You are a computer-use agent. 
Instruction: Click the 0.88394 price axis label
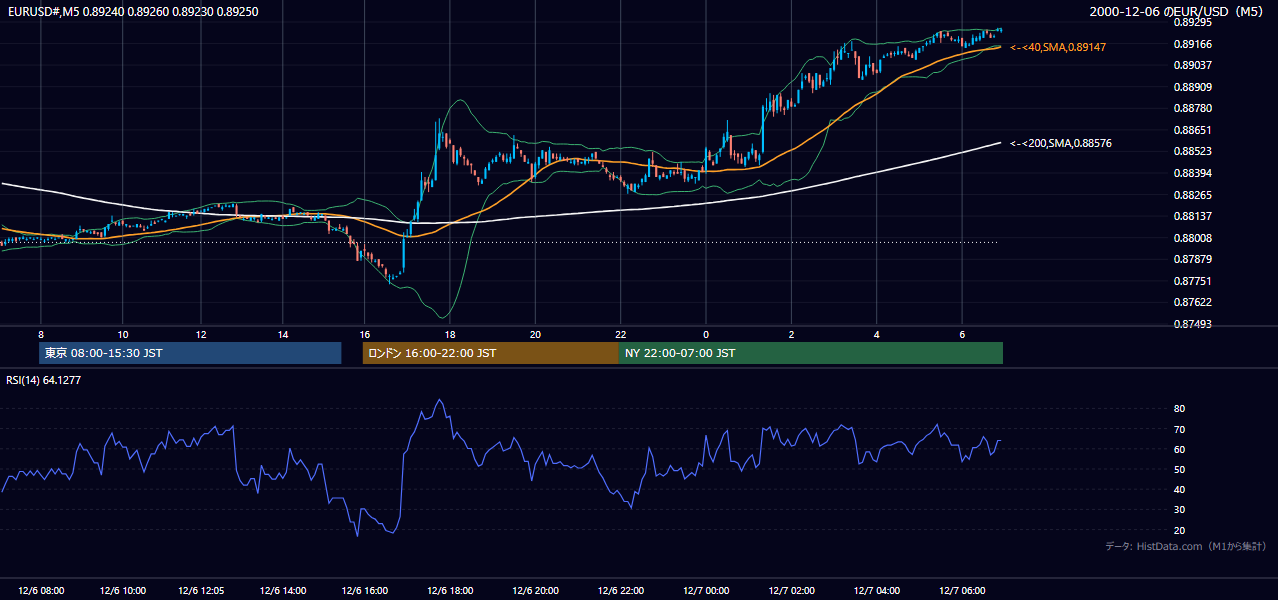(1192, 173)
